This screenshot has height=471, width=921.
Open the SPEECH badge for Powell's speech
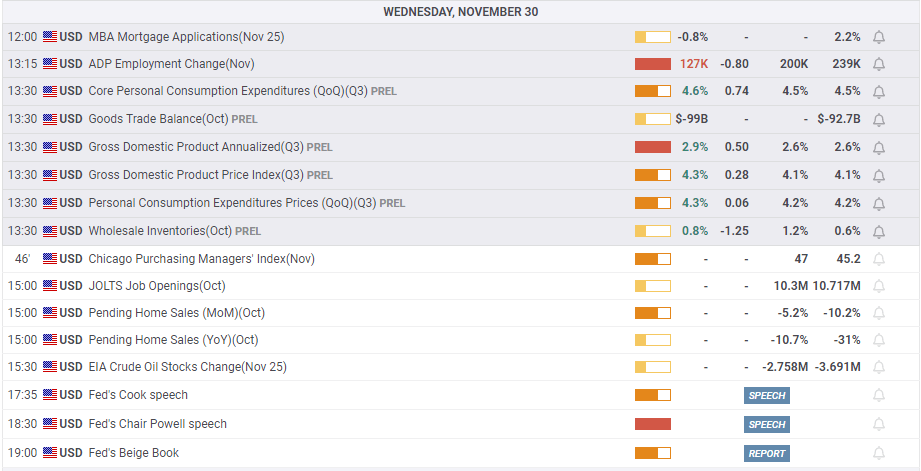(x=767, y=424)
